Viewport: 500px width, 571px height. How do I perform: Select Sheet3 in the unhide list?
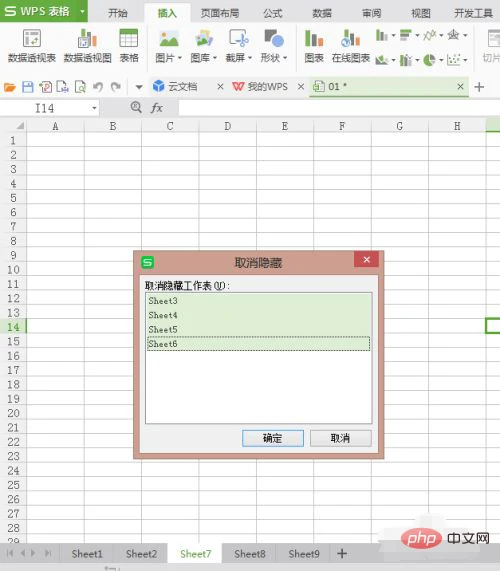click(259, 301)
